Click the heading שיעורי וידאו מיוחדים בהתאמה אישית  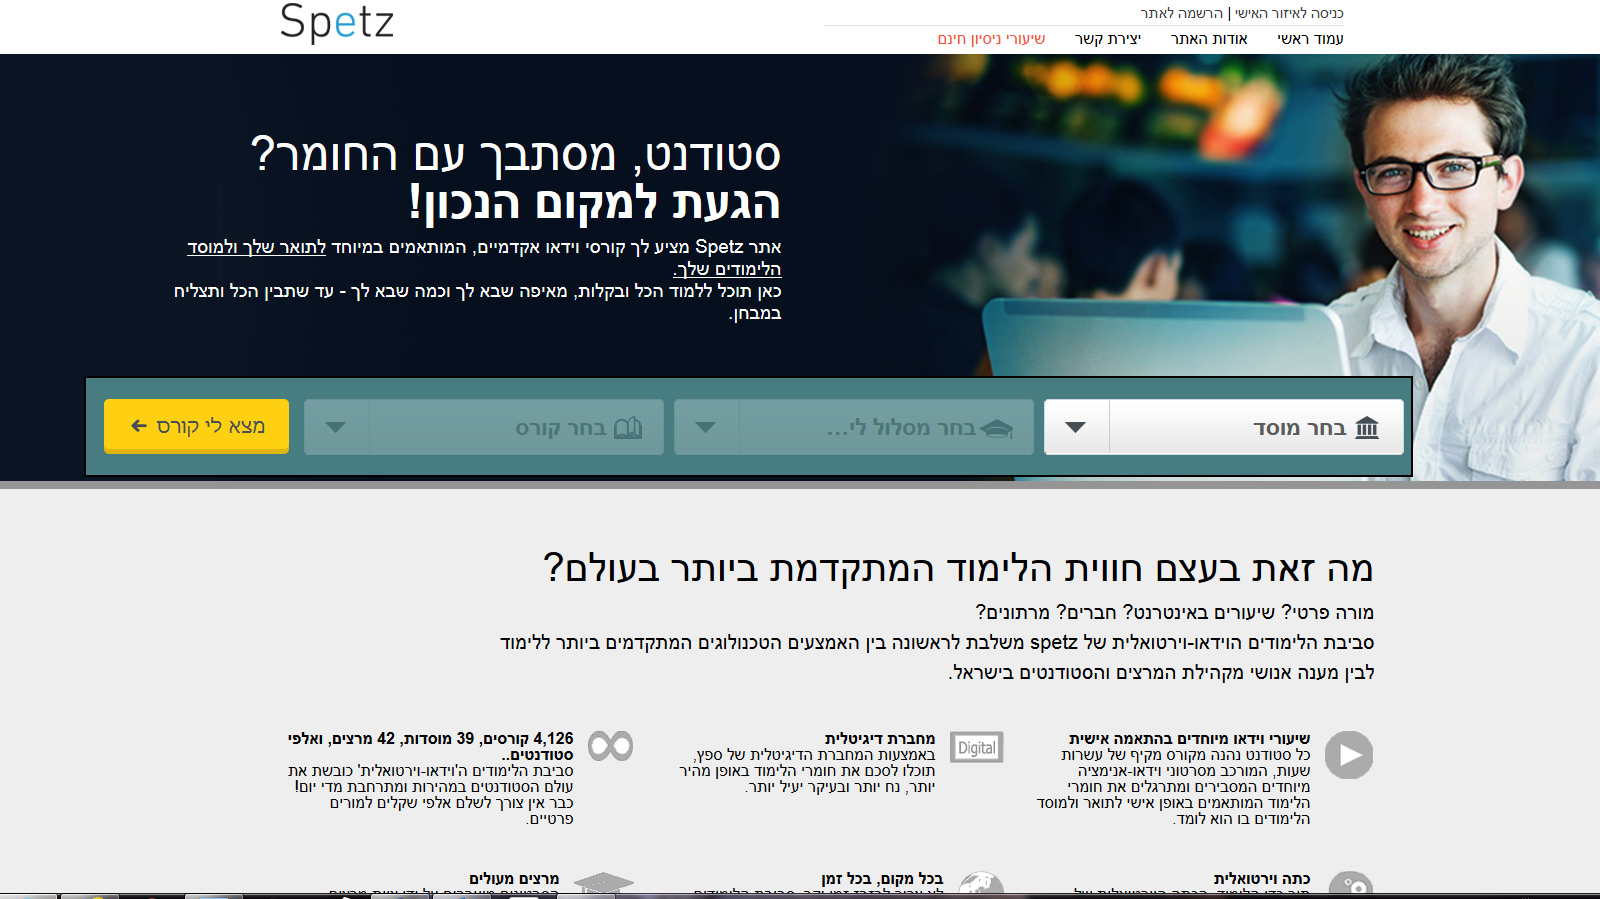(x=1189, y=739)
